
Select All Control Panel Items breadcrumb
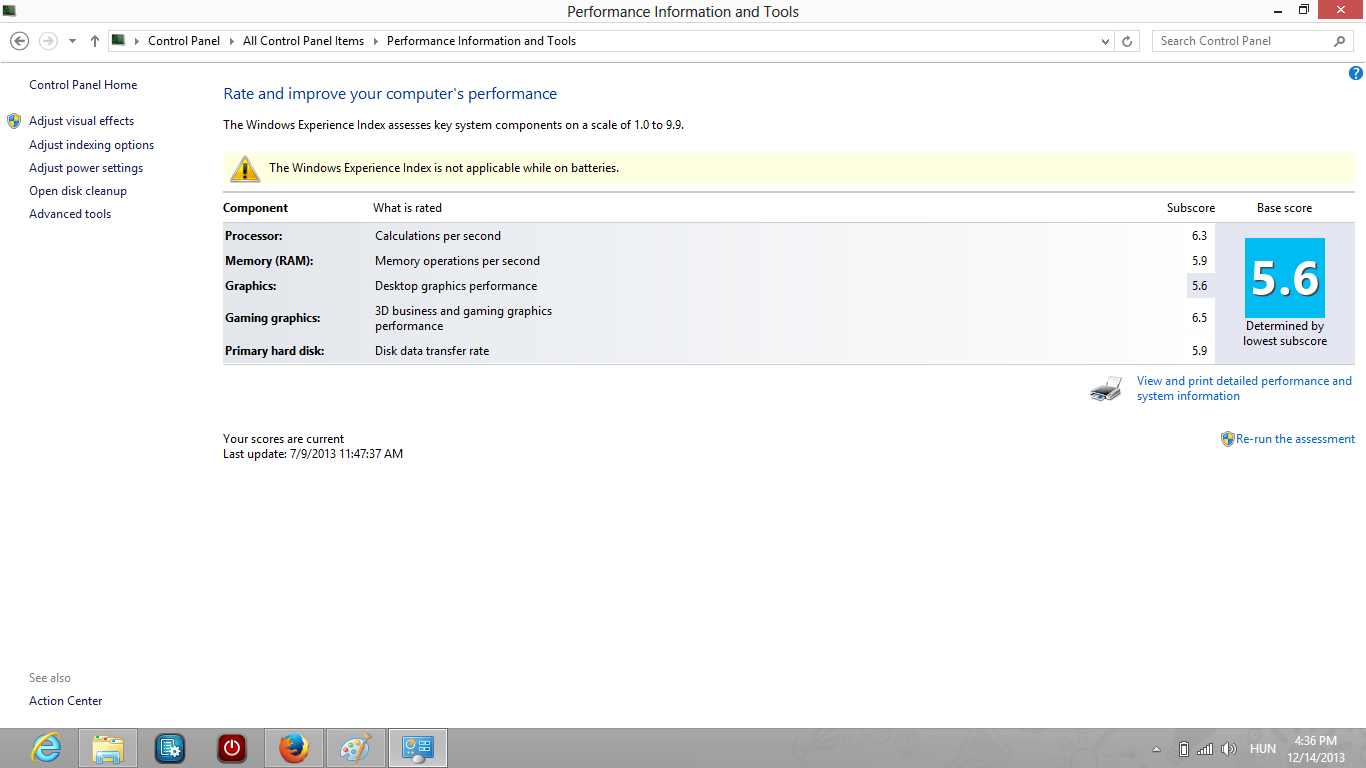click(x=303, y=41)
